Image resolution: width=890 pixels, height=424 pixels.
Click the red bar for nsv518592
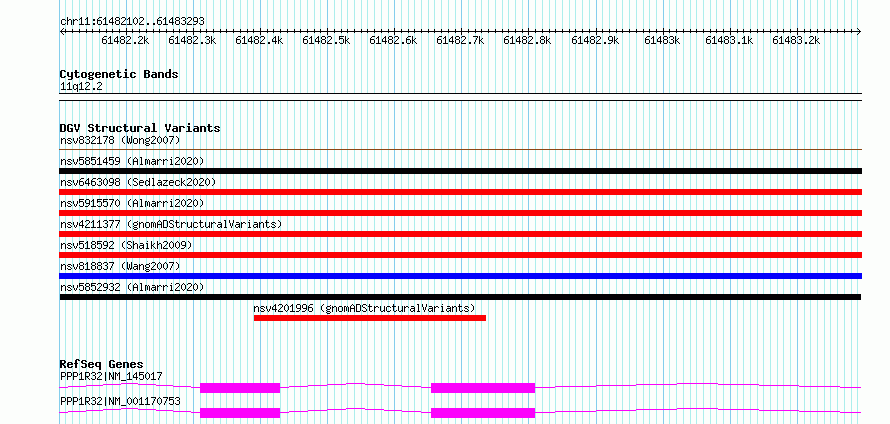[460, 255]
